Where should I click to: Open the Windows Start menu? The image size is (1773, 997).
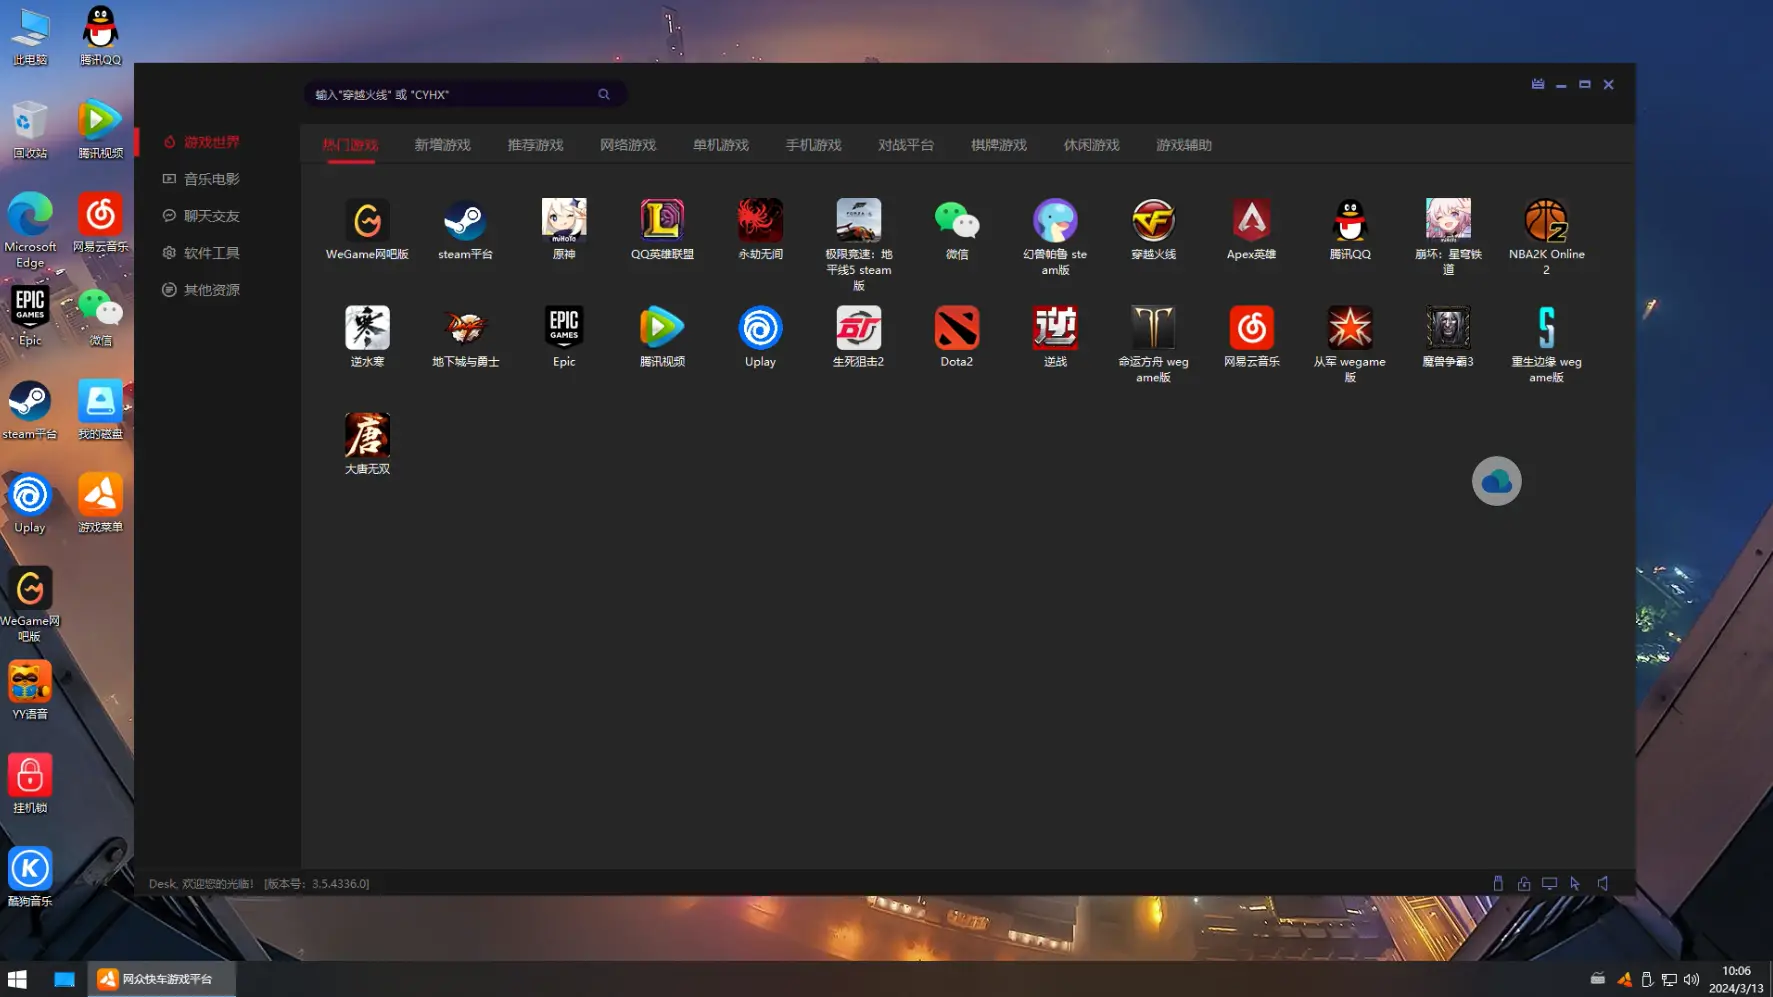tap(17, 979)
